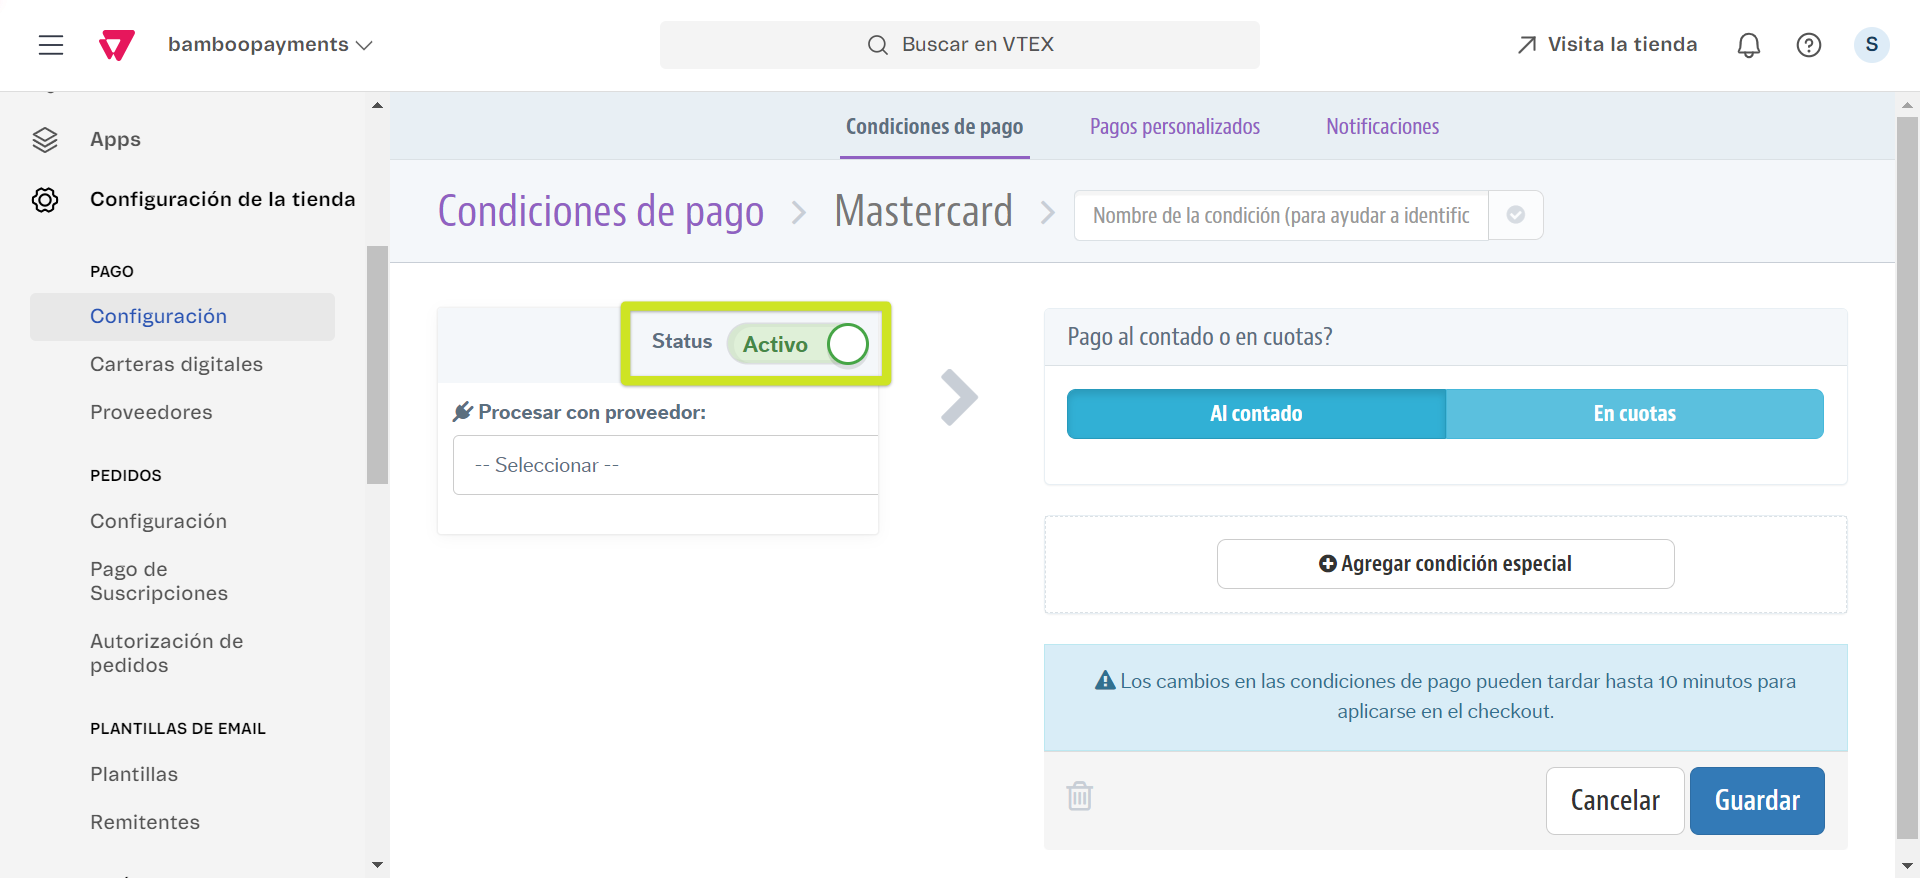Click the sidebar scrollbar thumb
Image resolution: width=1920 pixels, height=878 pixels.
377,365
